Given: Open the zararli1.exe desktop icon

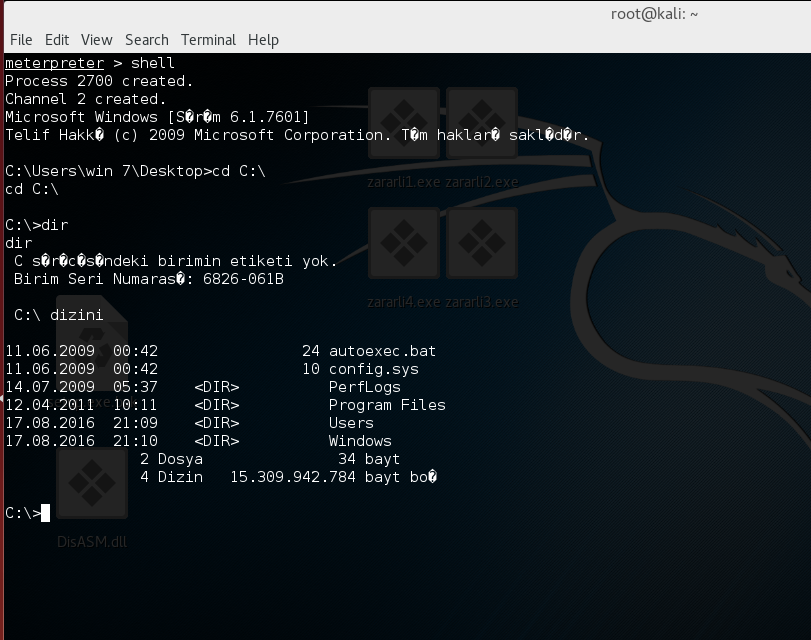Looking at the screenshot, I should pyautogui.click(x=404, y=124).
